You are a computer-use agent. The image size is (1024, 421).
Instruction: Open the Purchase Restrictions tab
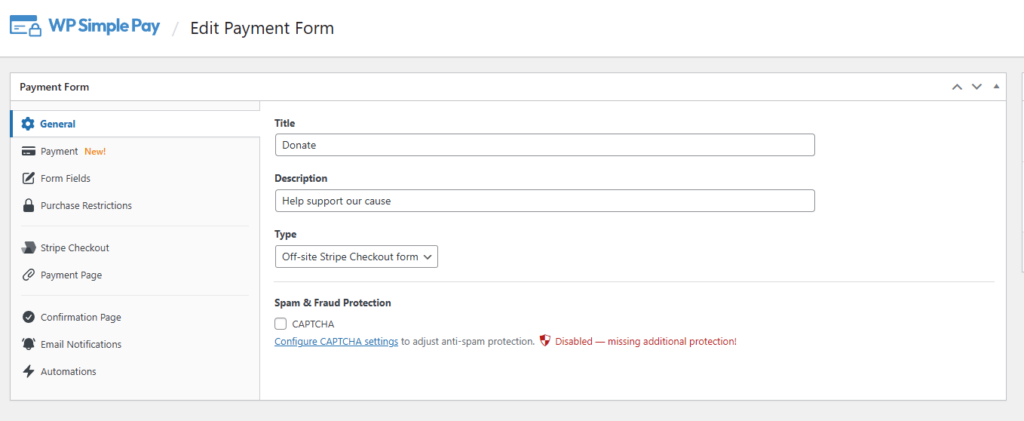point(85,205)
